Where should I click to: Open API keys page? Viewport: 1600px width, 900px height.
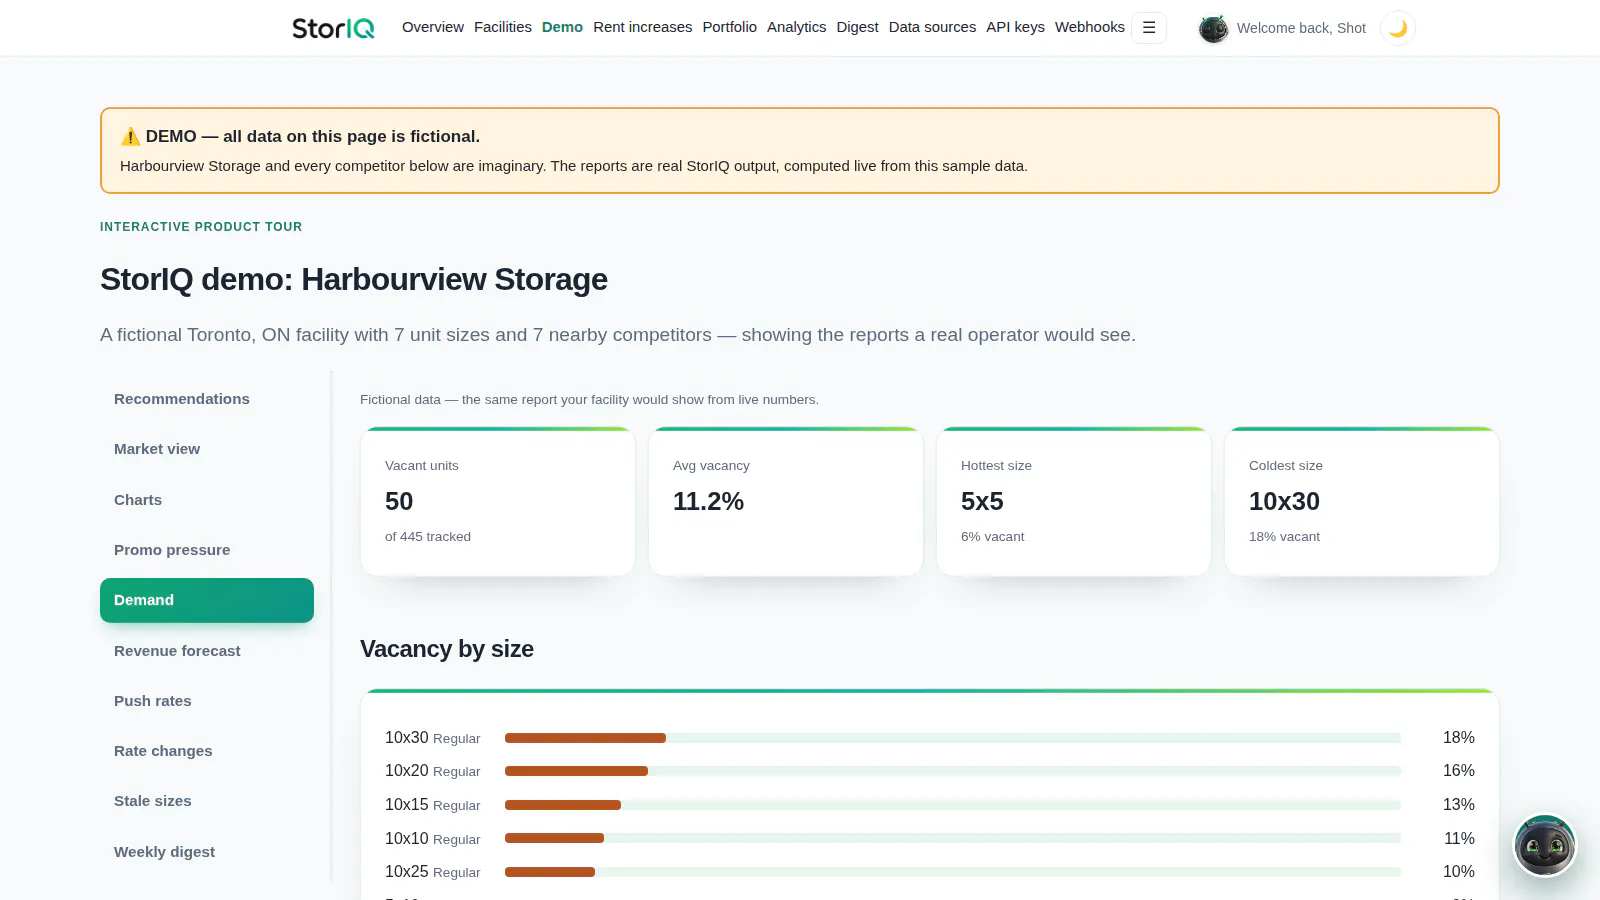click(1015, 27)
